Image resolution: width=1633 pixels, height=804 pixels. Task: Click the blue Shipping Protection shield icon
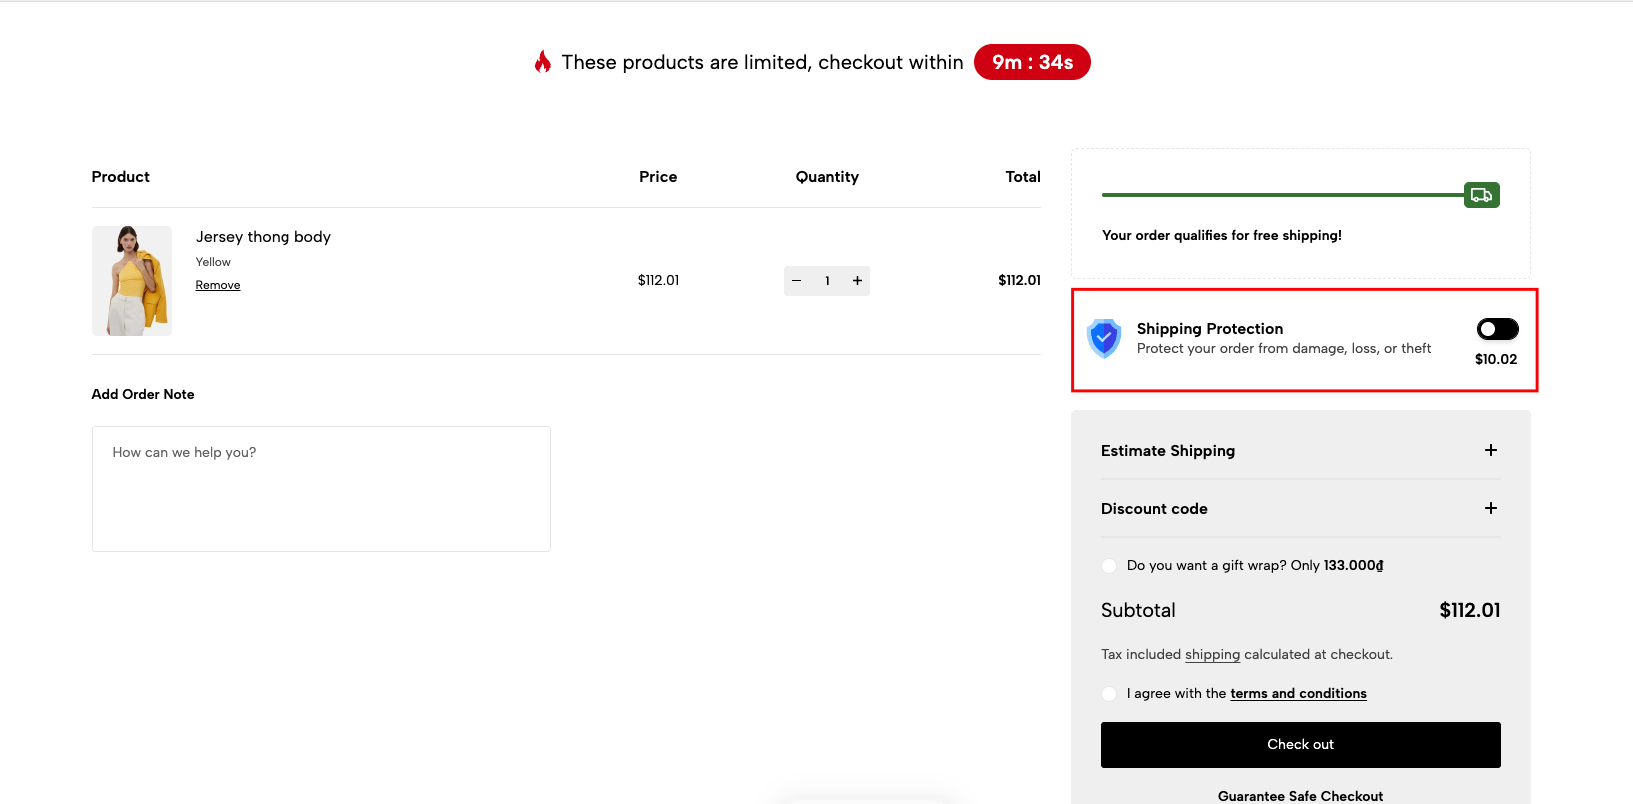point(1104,339)
